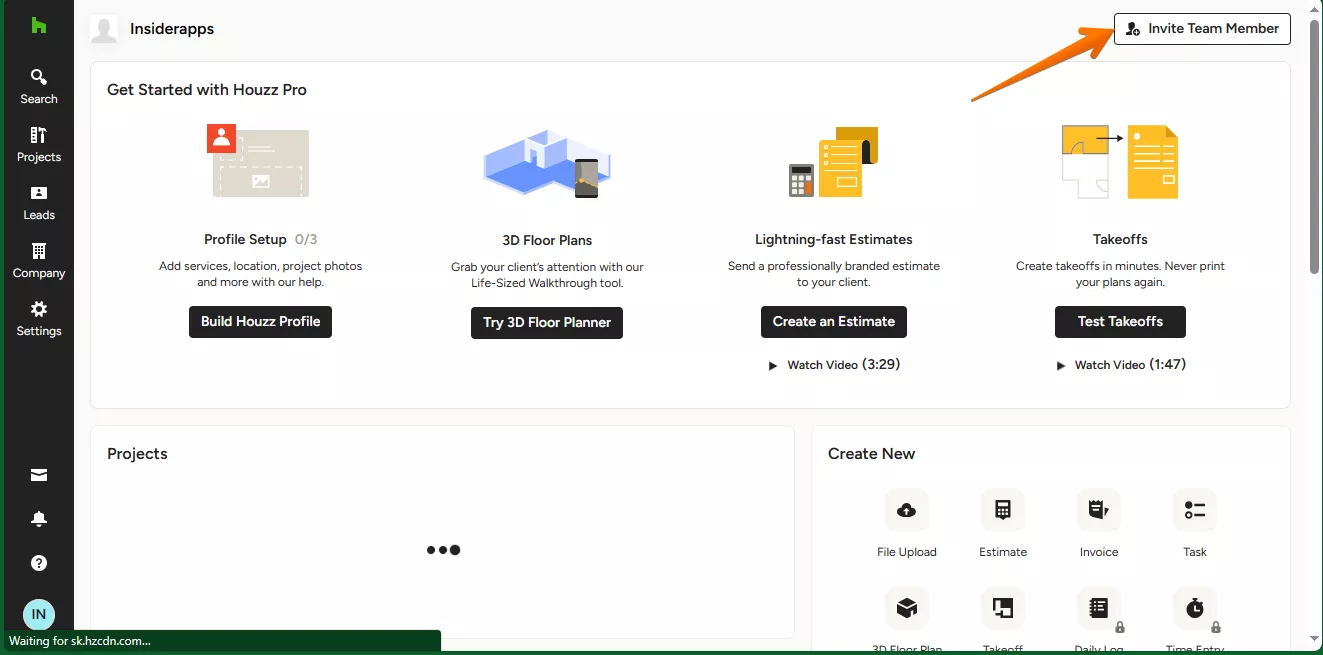Click the Takeoffs illustration
The height and width of the screenshot is (655, 1323).
[x=1120, y=162]
